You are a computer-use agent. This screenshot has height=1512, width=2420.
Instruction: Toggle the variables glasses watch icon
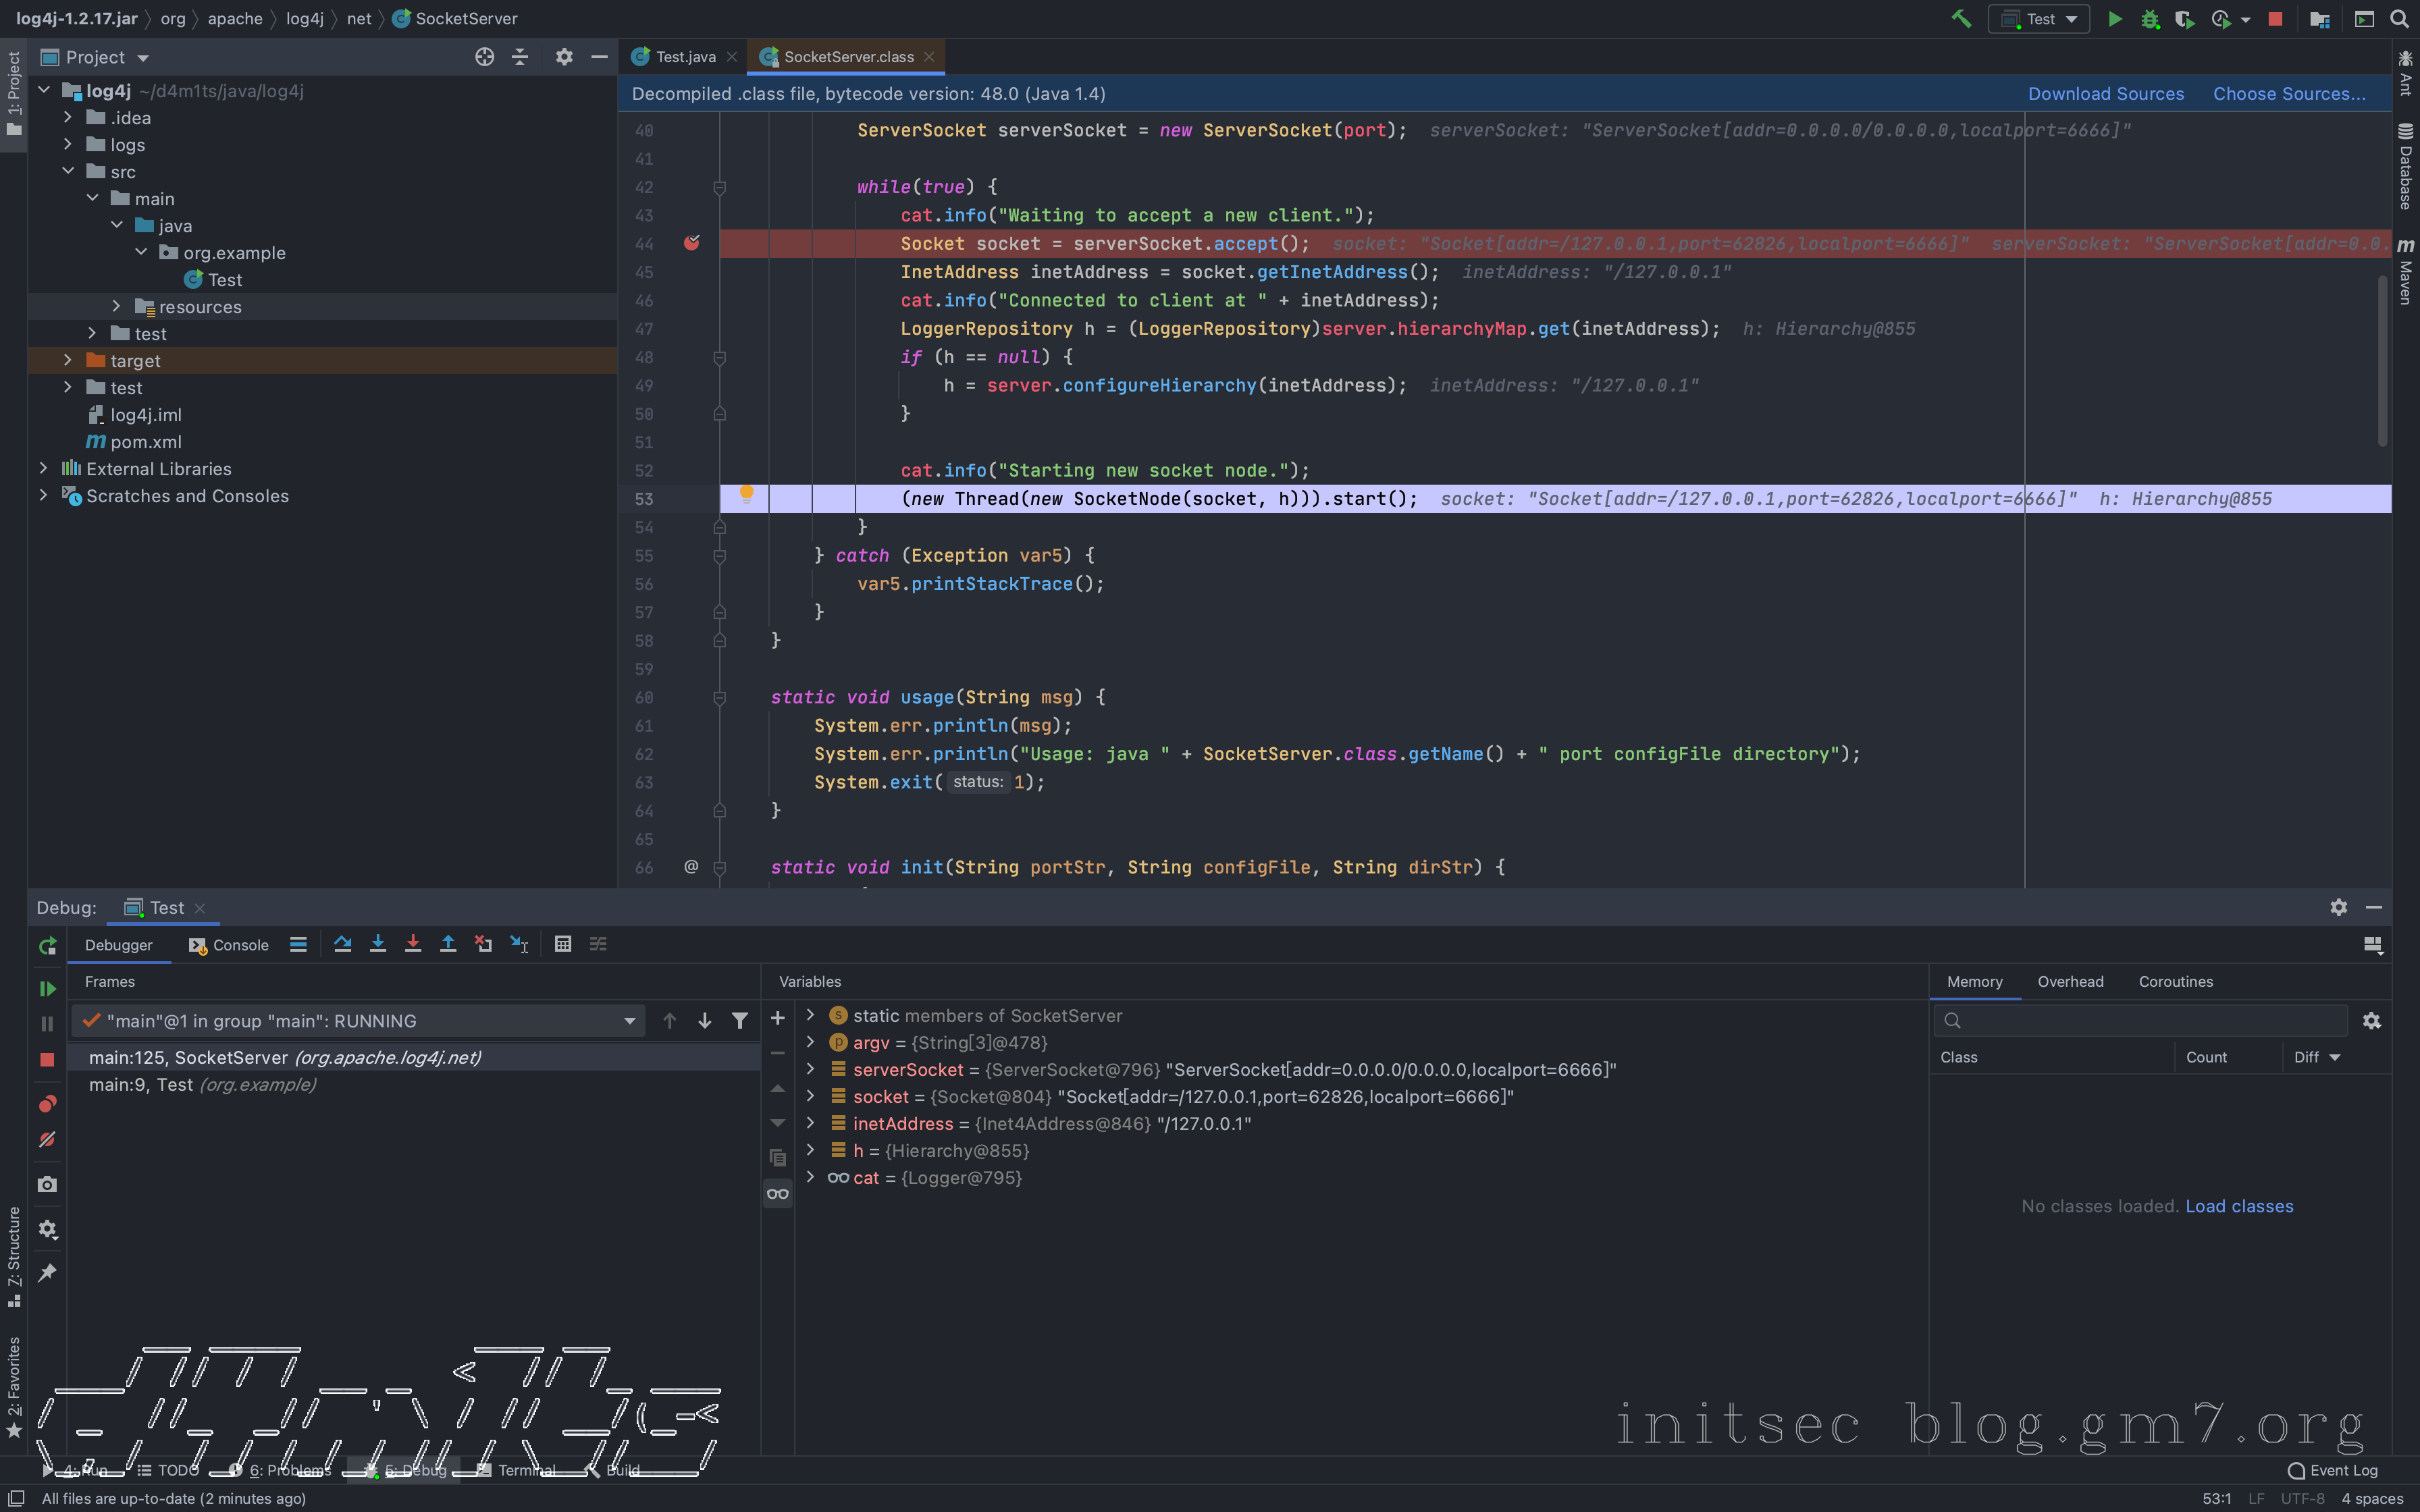coord(777,1193)
